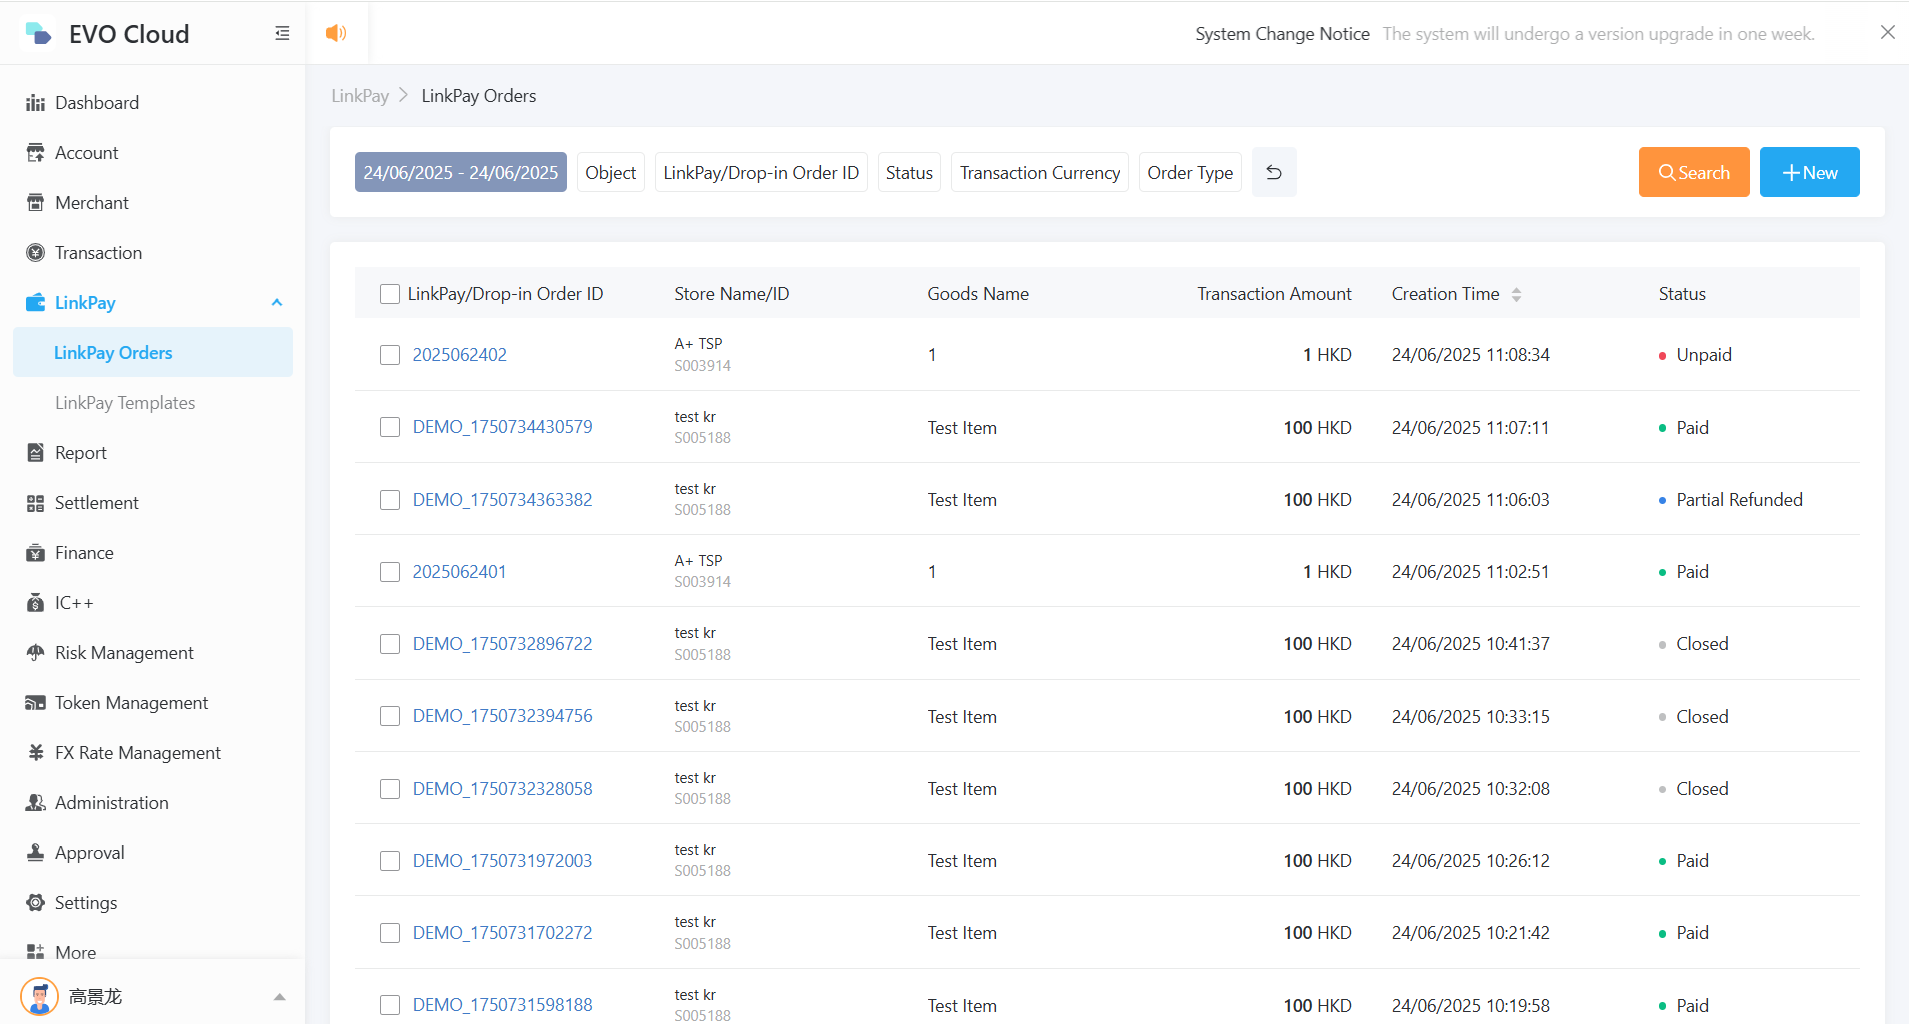Open order link DEMO_1750734430579
The width and height of the screenshot is (1909, 1024).
click(502, 427)
